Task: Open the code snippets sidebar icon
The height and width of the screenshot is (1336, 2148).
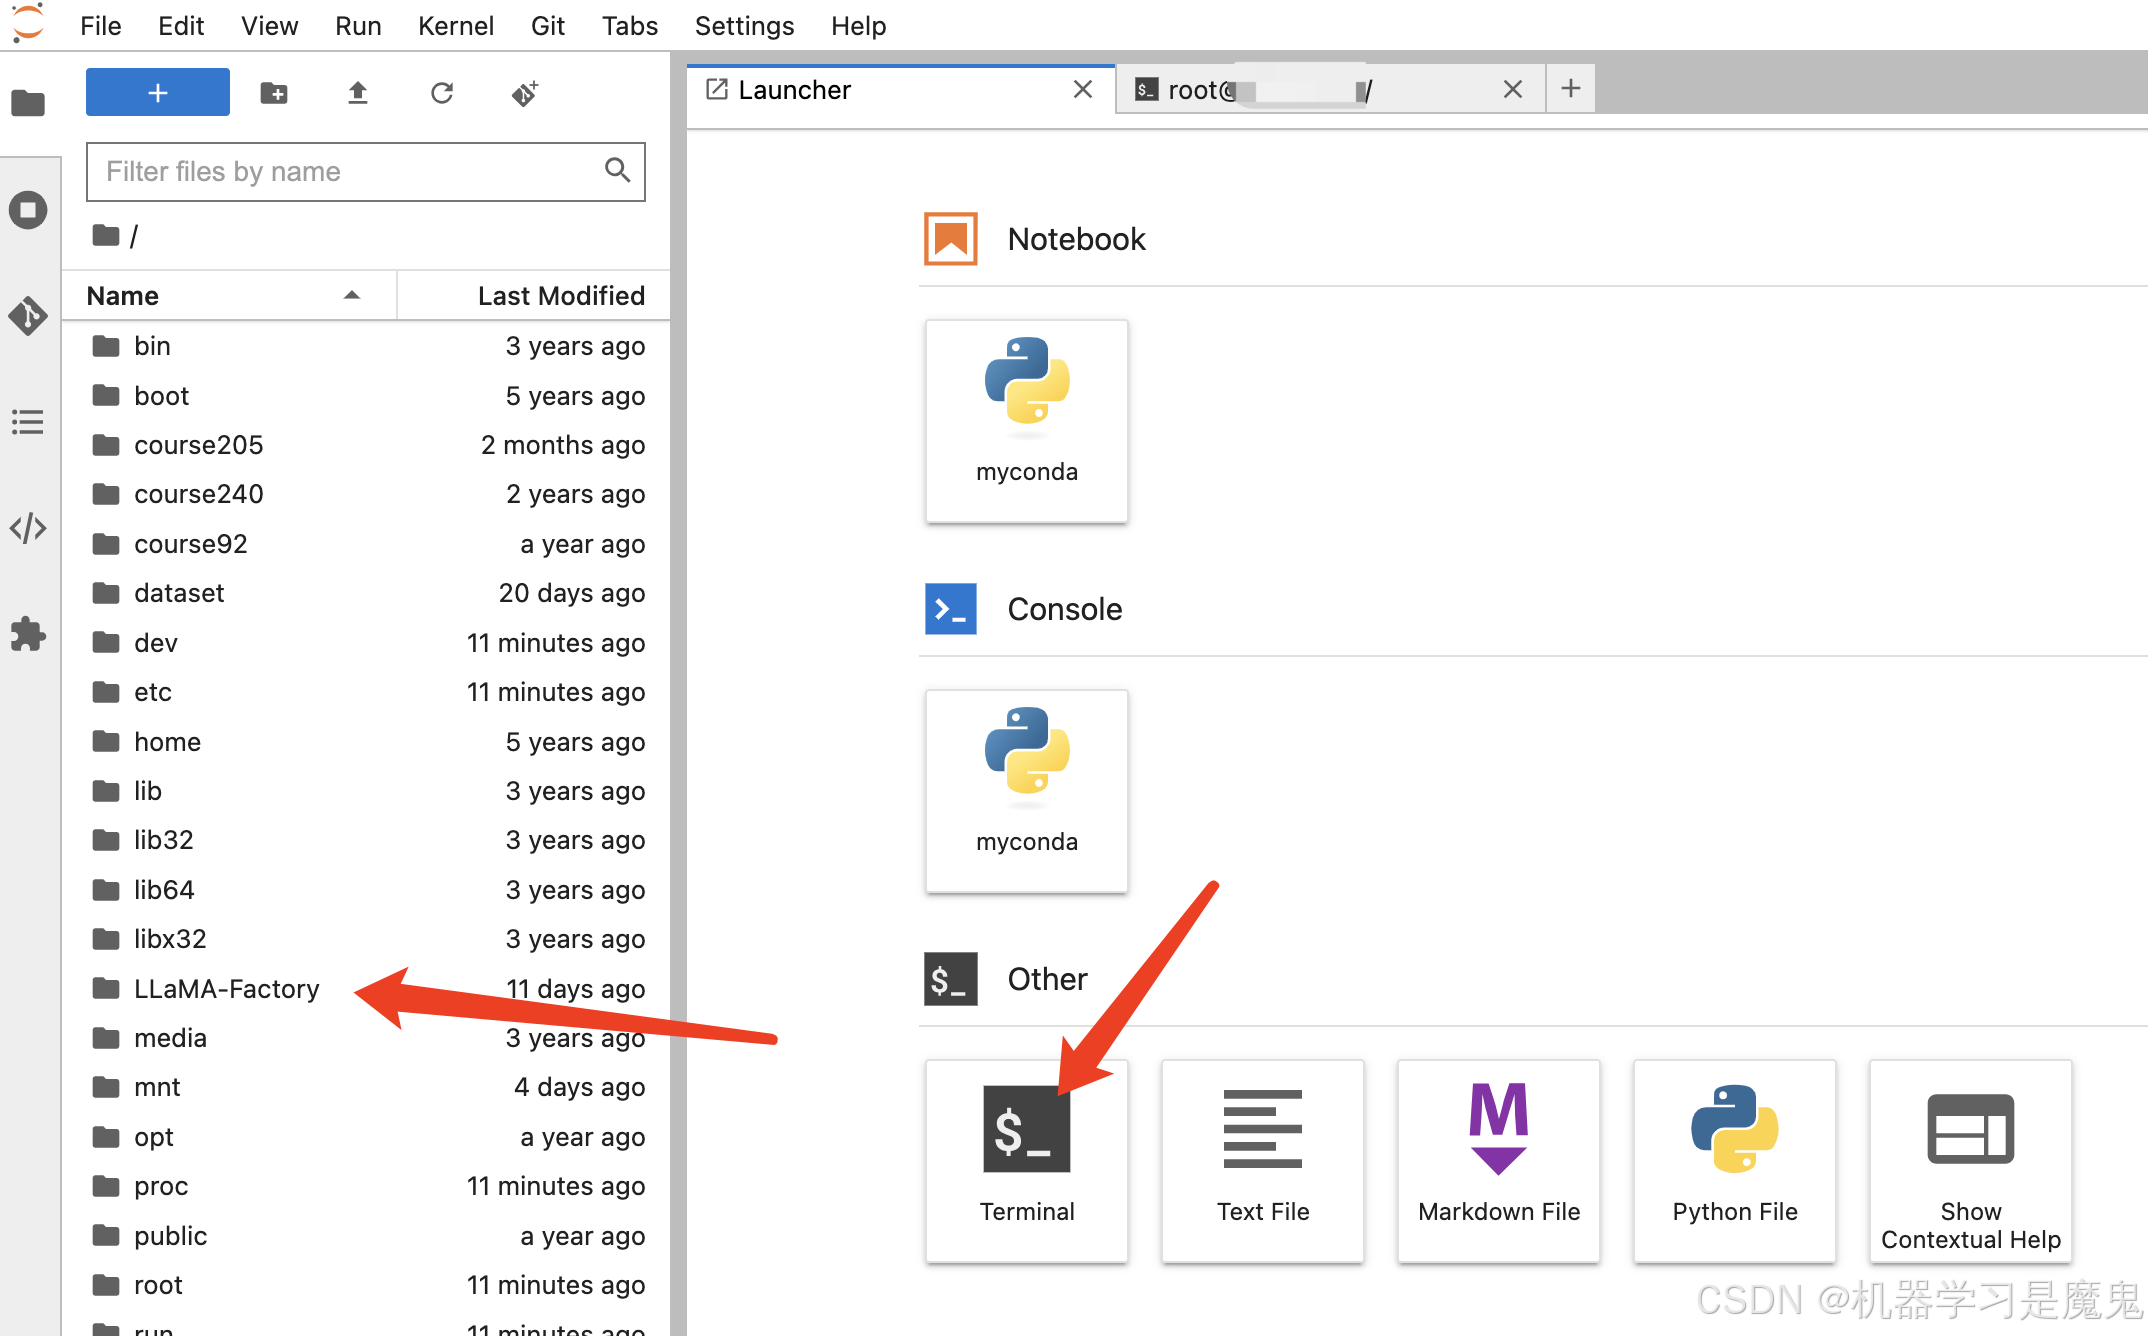Action: (x=28, y=527)
